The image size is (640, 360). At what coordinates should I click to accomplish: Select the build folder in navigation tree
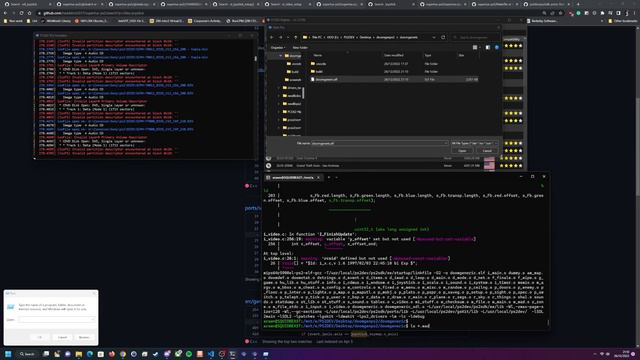293,72
